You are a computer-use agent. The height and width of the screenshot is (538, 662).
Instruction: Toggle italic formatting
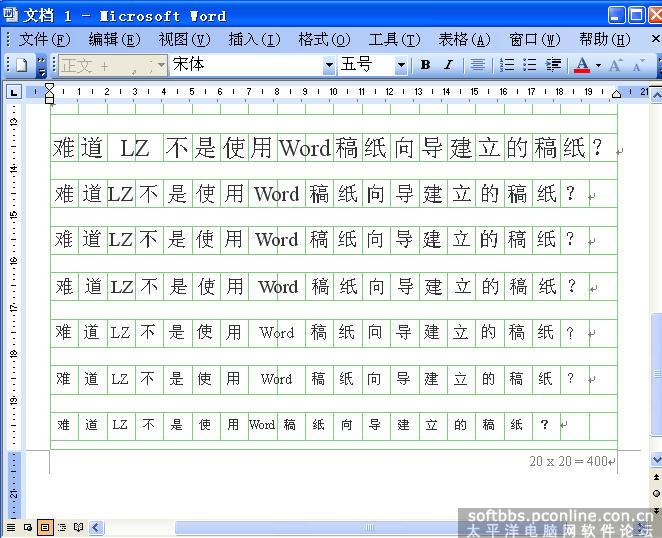pos(448,65)
